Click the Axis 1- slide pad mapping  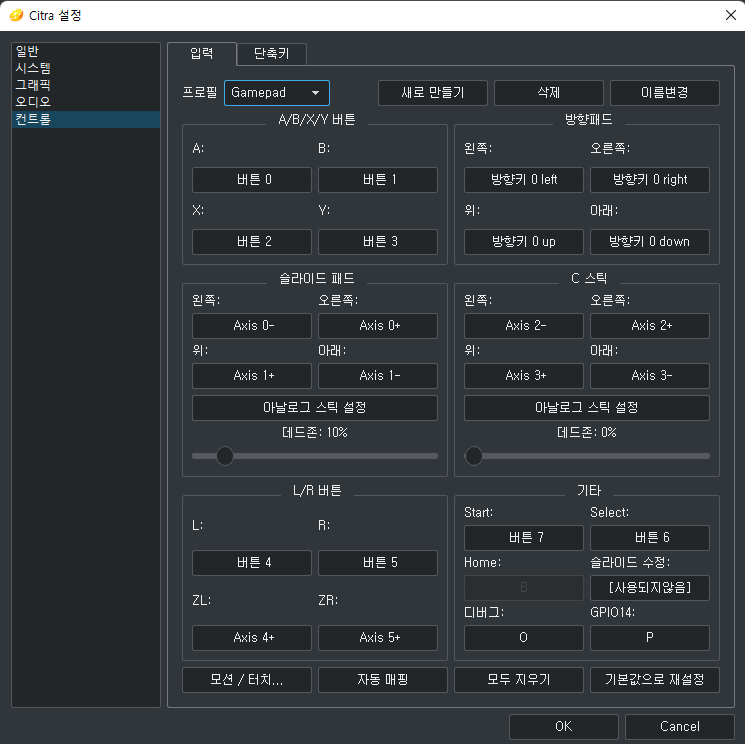378,376
